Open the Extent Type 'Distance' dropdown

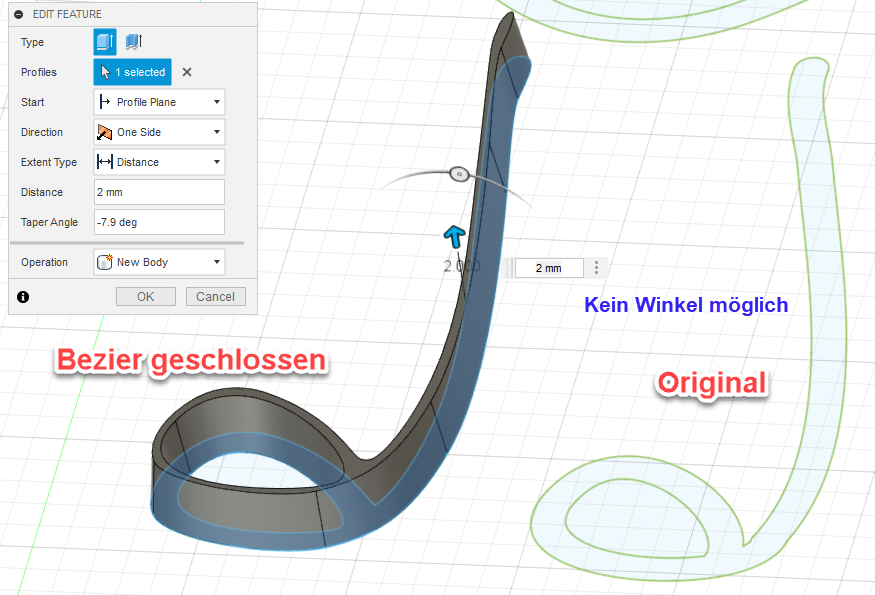(x=160, y=162)
